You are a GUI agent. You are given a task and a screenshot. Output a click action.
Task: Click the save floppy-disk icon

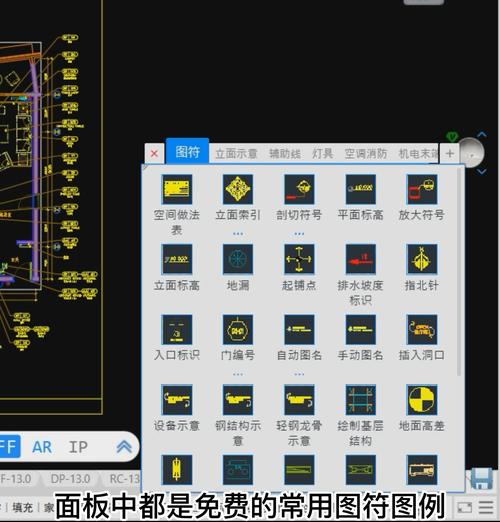[482, 479]
